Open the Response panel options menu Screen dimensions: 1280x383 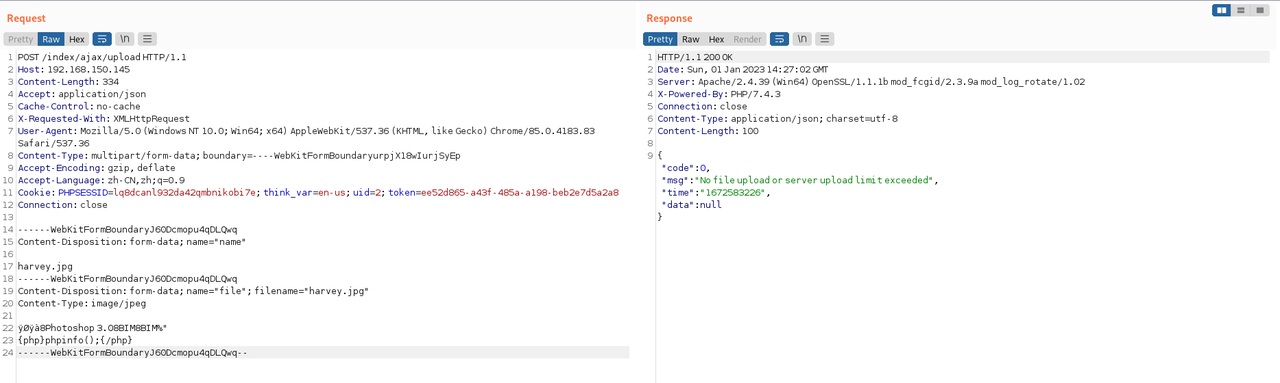point(825,39)
